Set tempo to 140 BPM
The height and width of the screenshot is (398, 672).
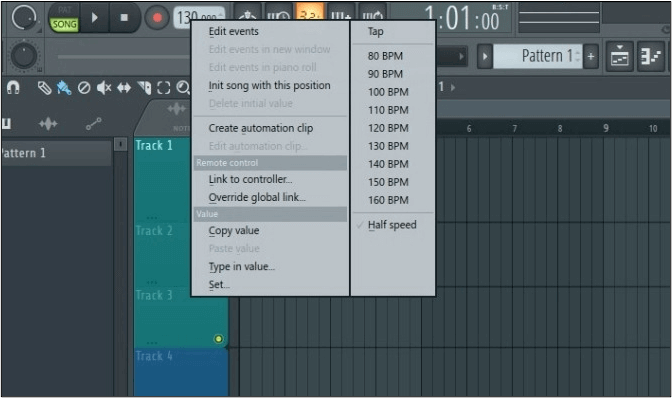click(x=388, y=164)
